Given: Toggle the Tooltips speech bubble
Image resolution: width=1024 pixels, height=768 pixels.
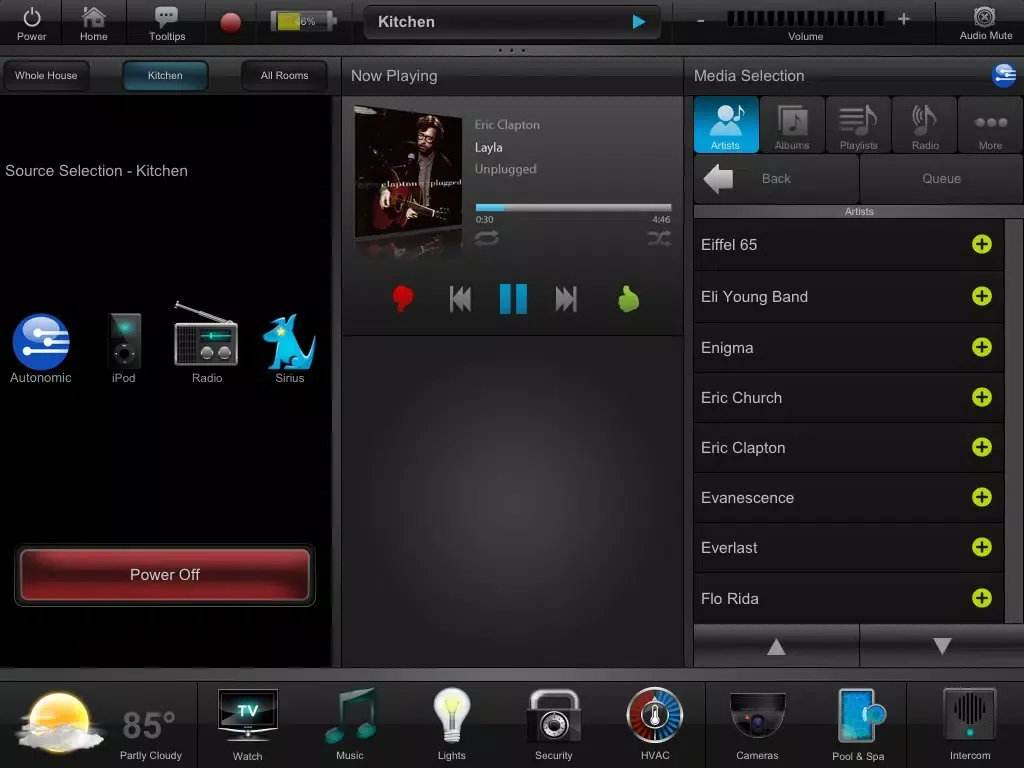Looking at the screenshot, I should pos(167,23).
